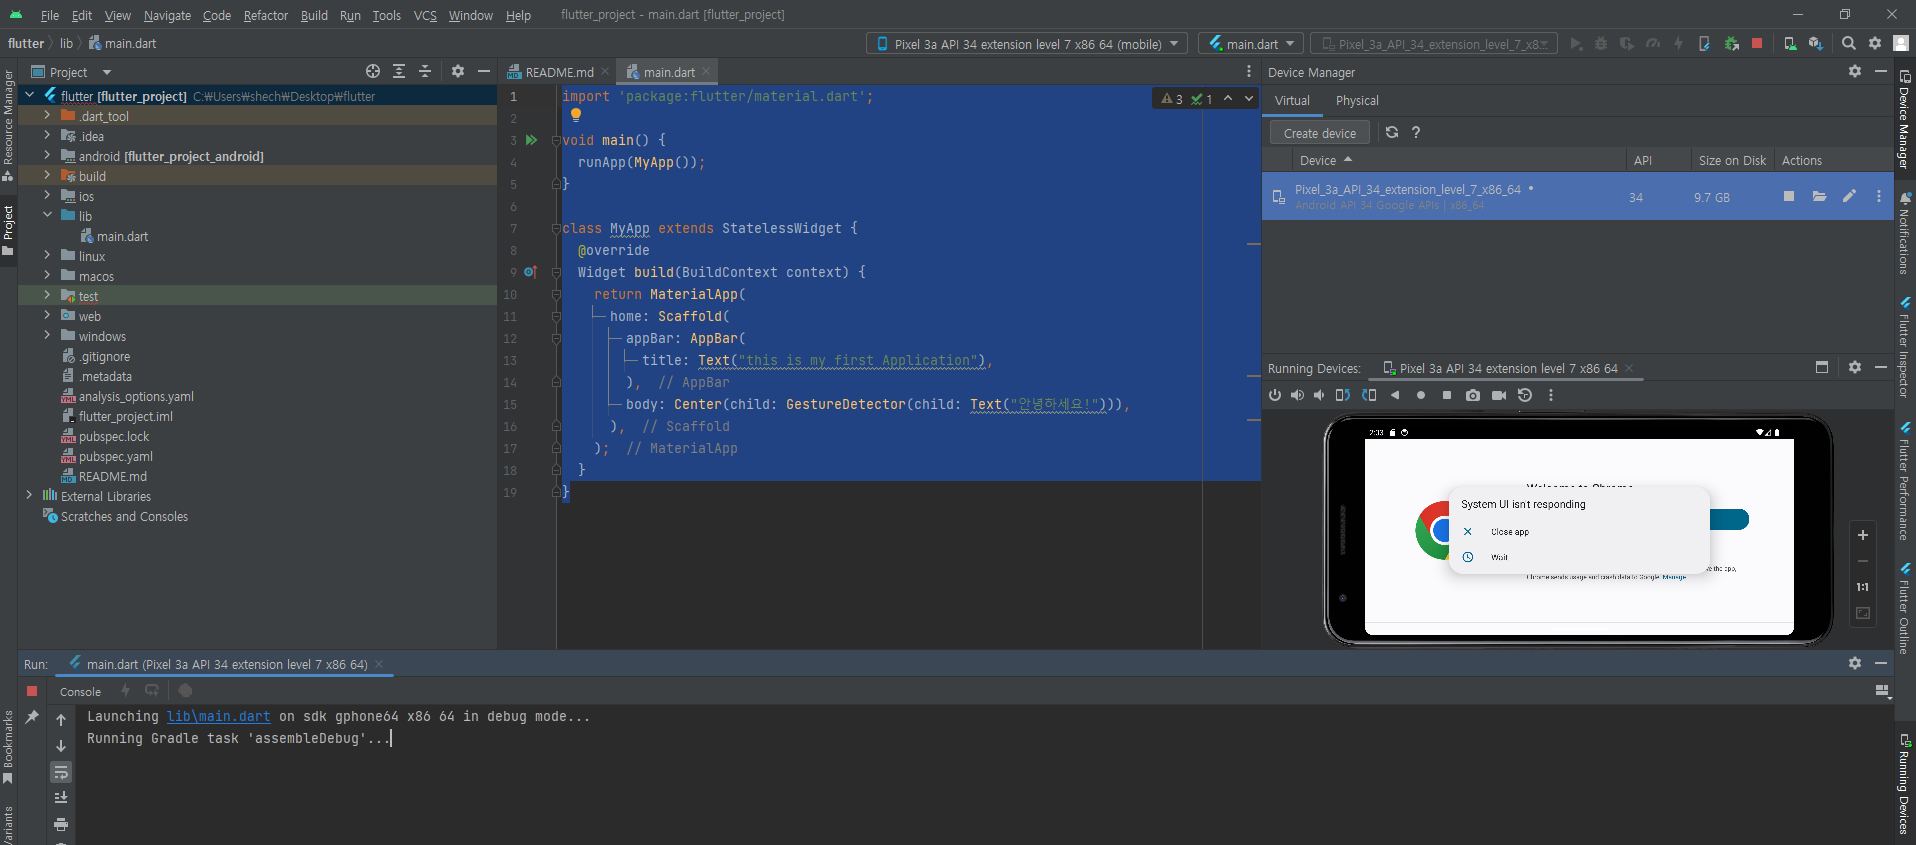Viewport: 1916px width, 845px height.
Task: Toggle Bookmarks tool window side tab
Action: click(8, 747)
